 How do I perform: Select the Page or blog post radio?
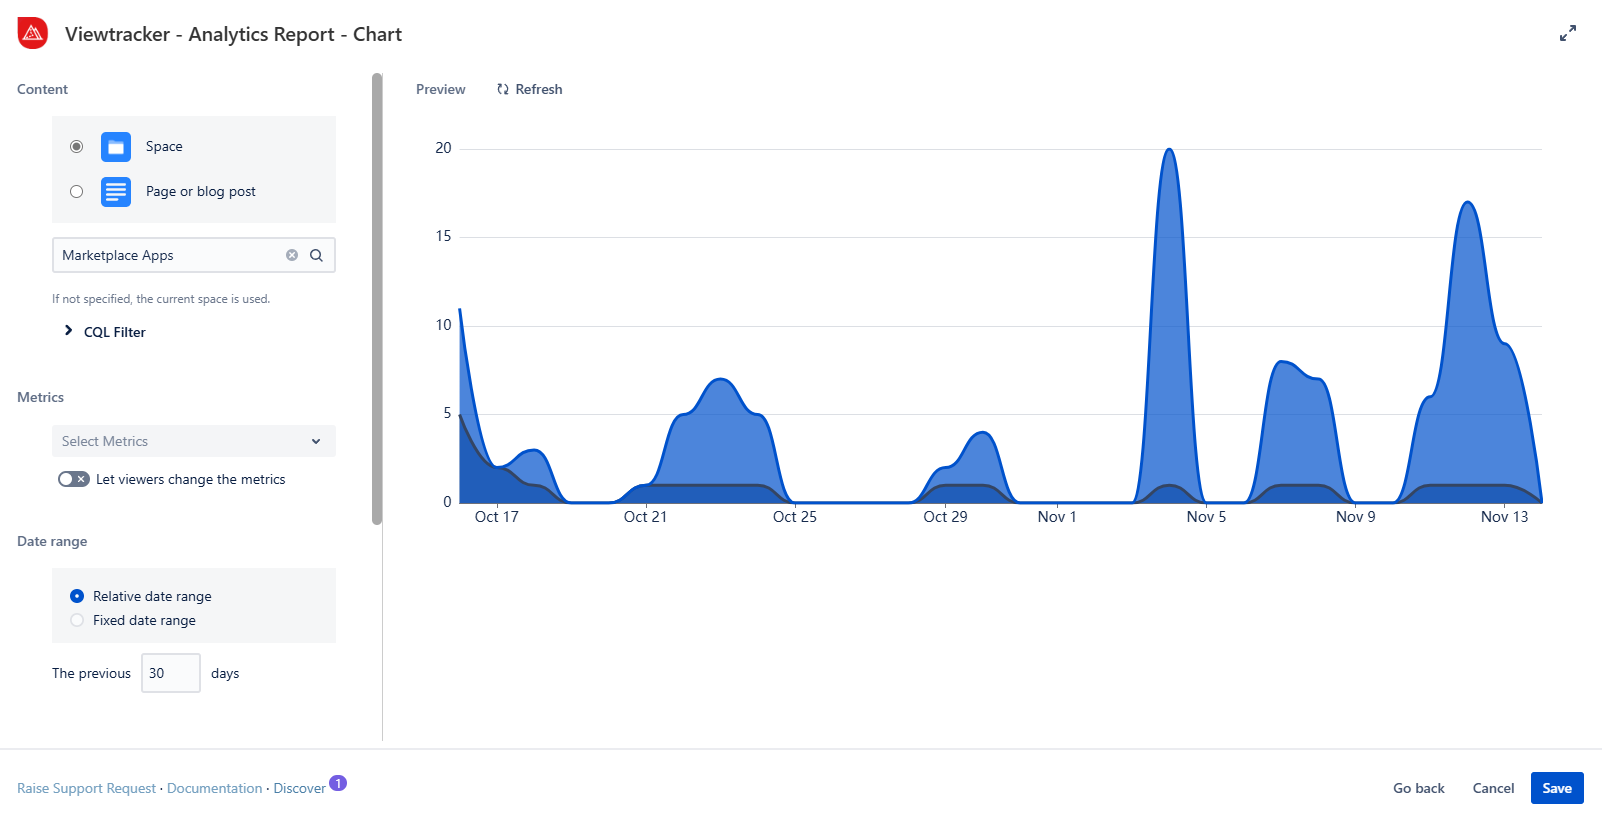(x=76, y=192)
